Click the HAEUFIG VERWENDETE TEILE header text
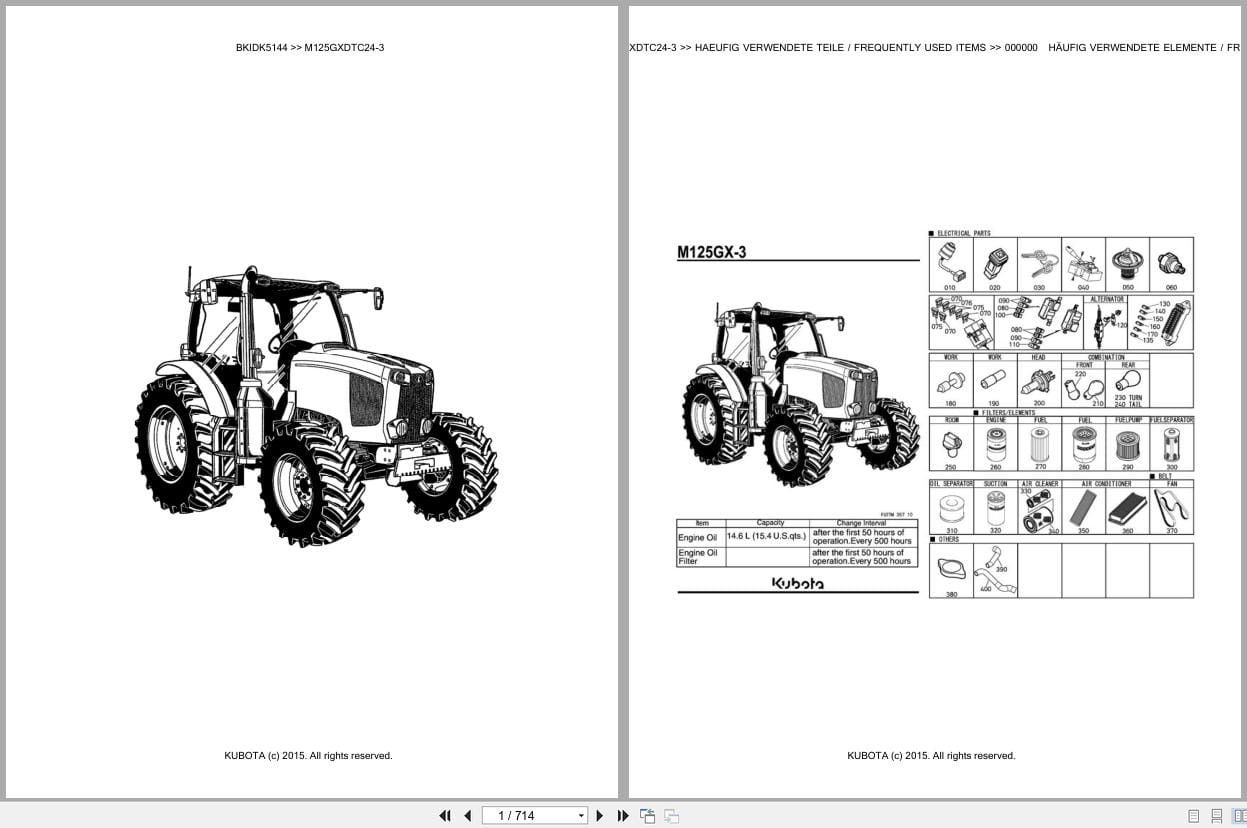 pos(769,47)
